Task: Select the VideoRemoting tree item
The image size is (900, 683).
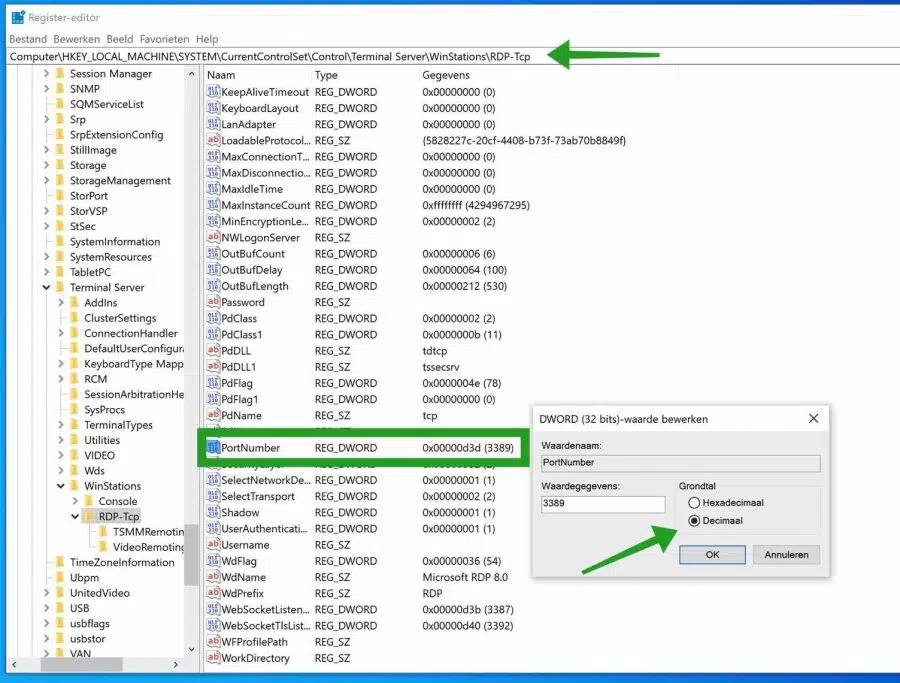Action: [x=148, y=547]
